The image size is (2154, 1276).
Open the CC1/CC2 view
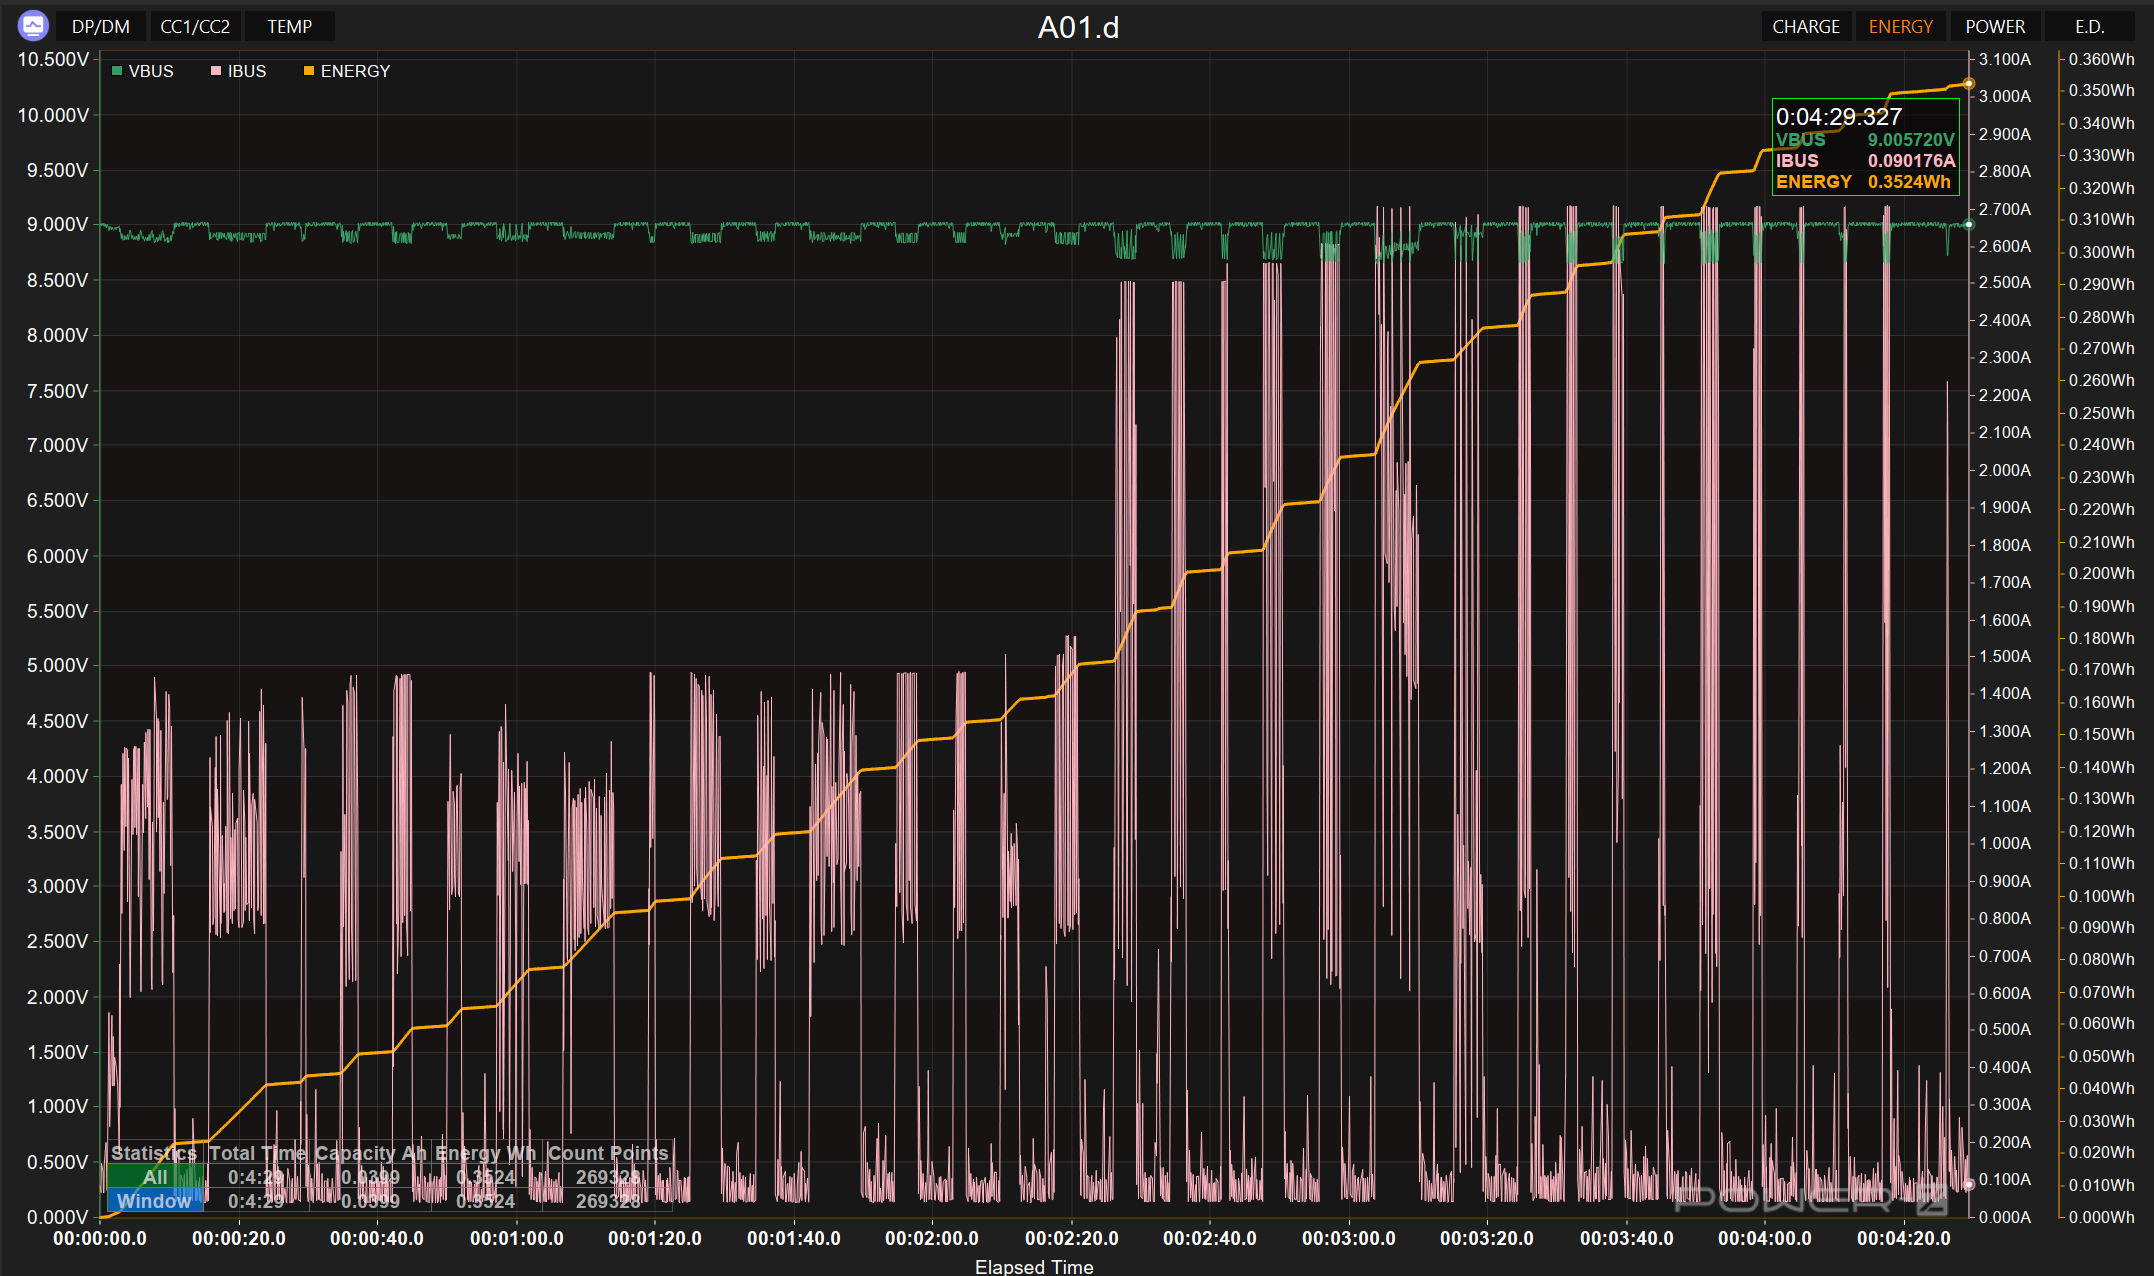click(x=195, y=27)
